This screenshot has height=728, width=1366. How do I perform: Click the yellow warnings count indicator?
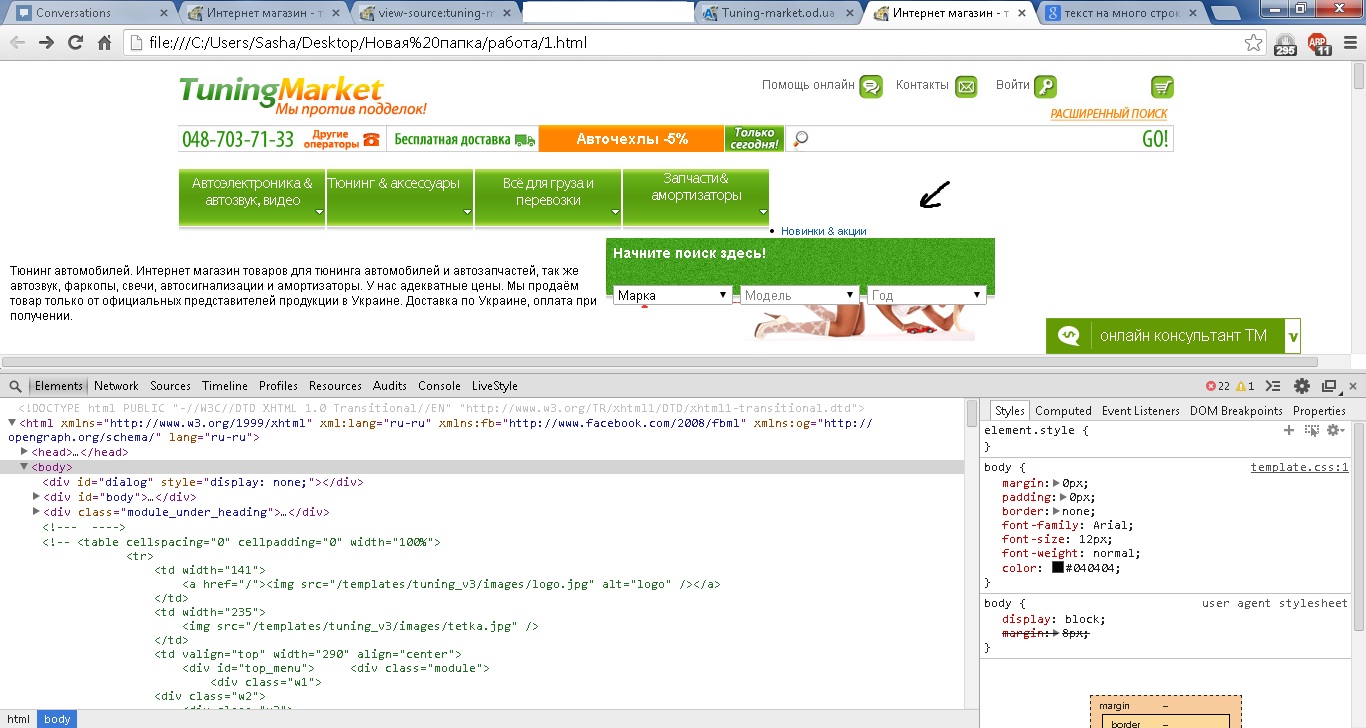(1245, 386)
